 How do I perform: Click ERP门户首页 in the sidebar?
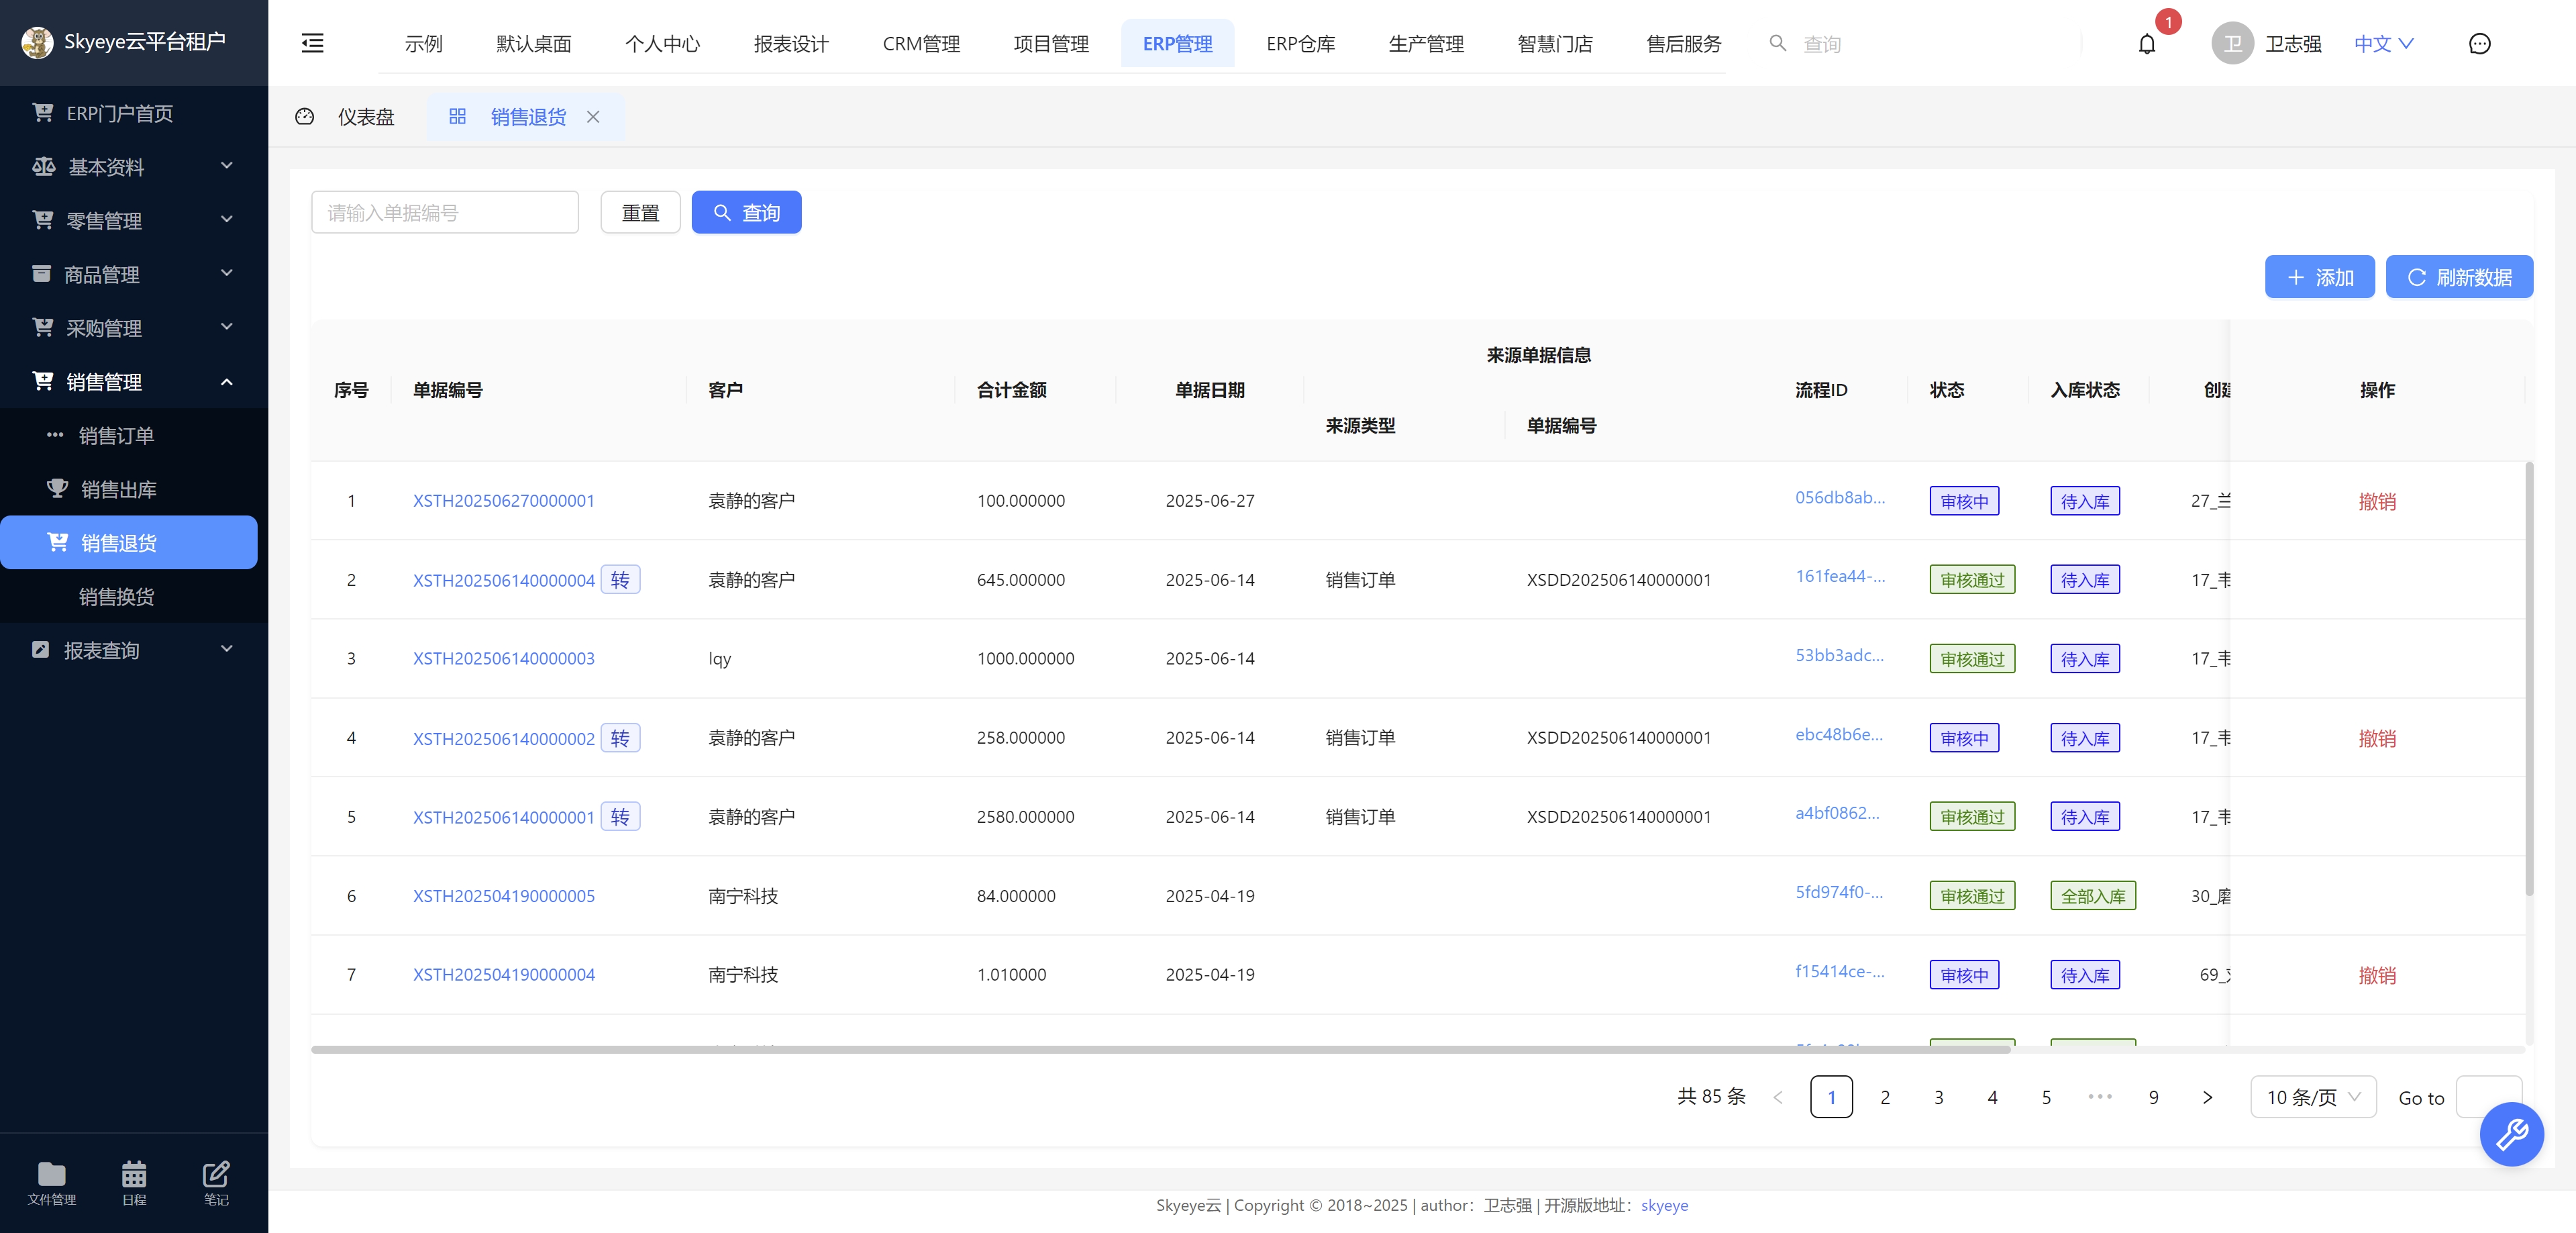(x=134, y=113)
